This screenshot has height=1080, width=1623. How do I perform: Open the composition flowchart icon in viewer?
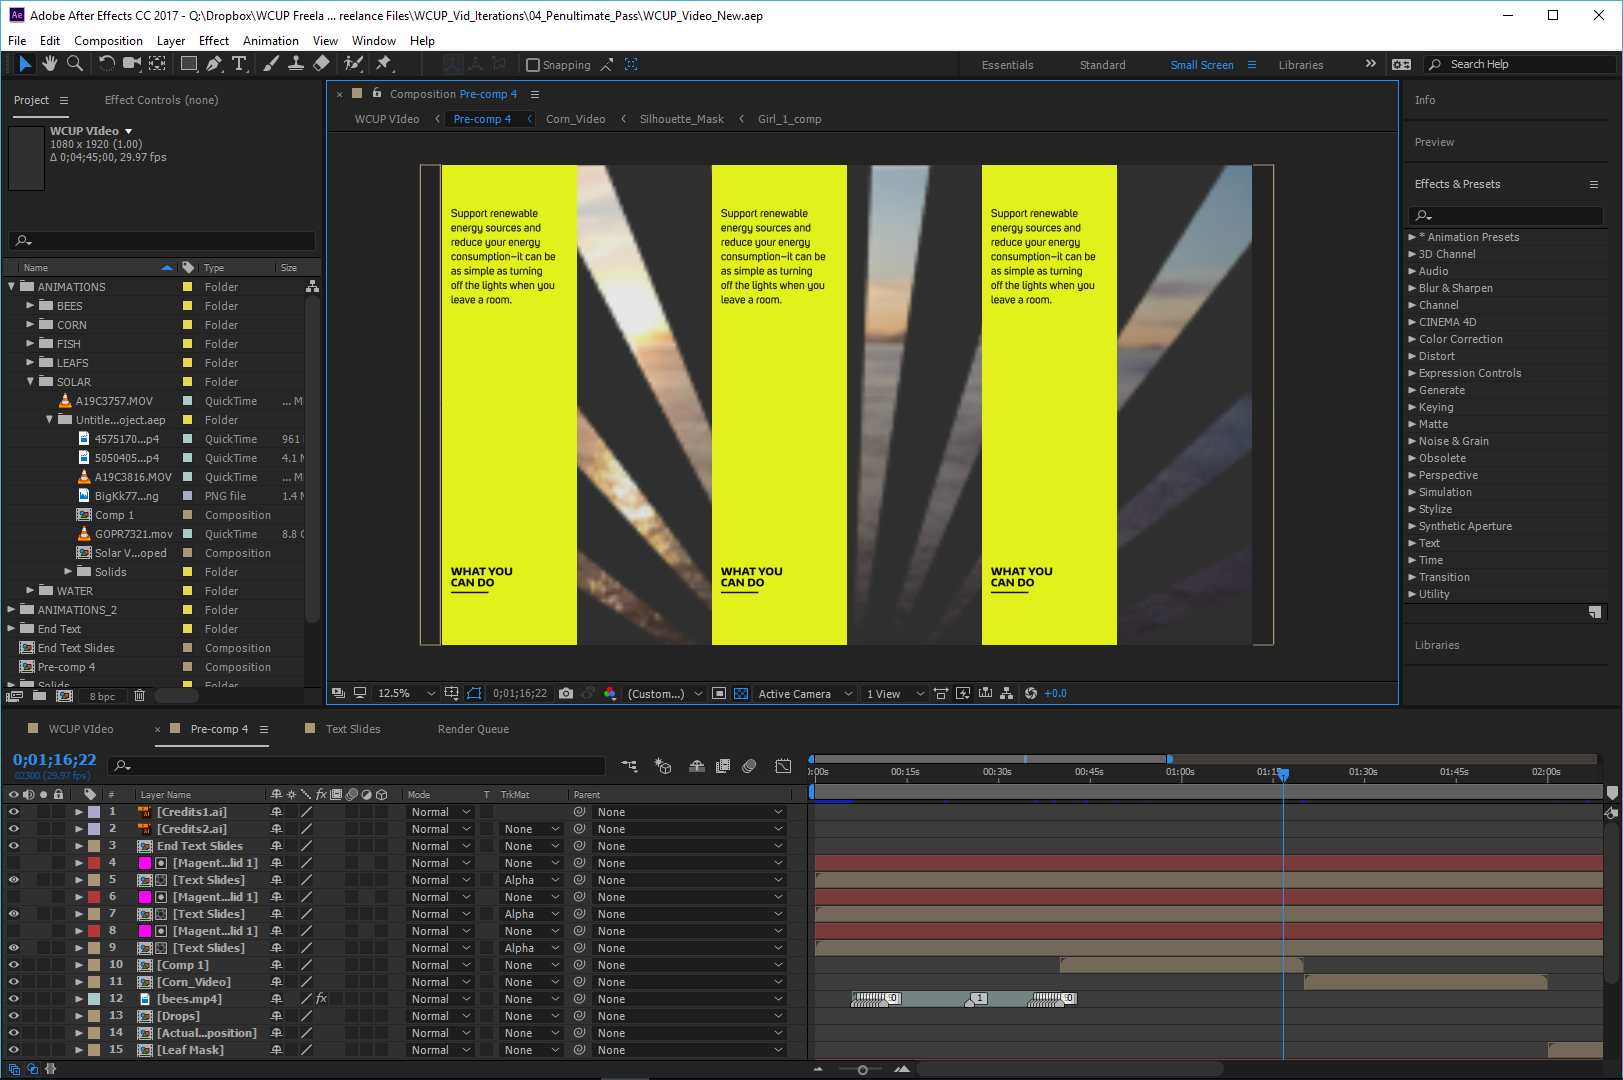(x=1006, y=693)
